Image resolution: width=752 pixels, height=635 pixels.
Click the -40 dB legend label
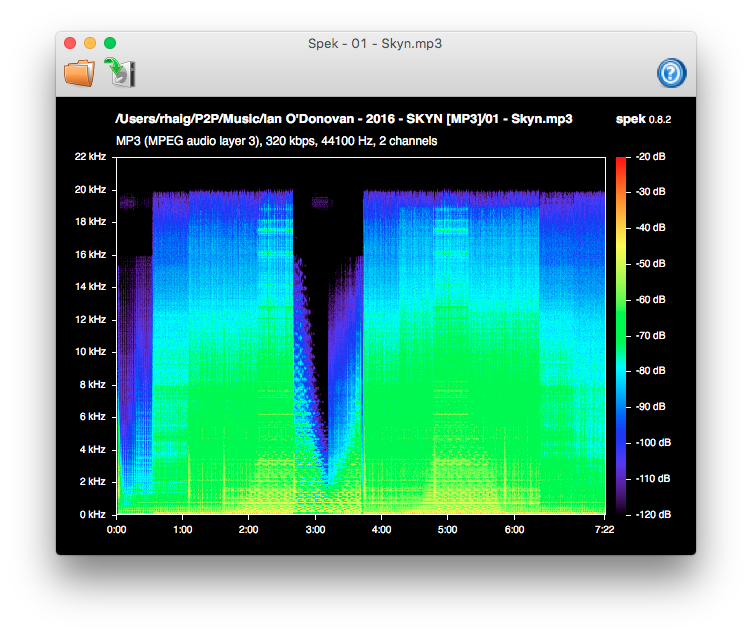650,227
